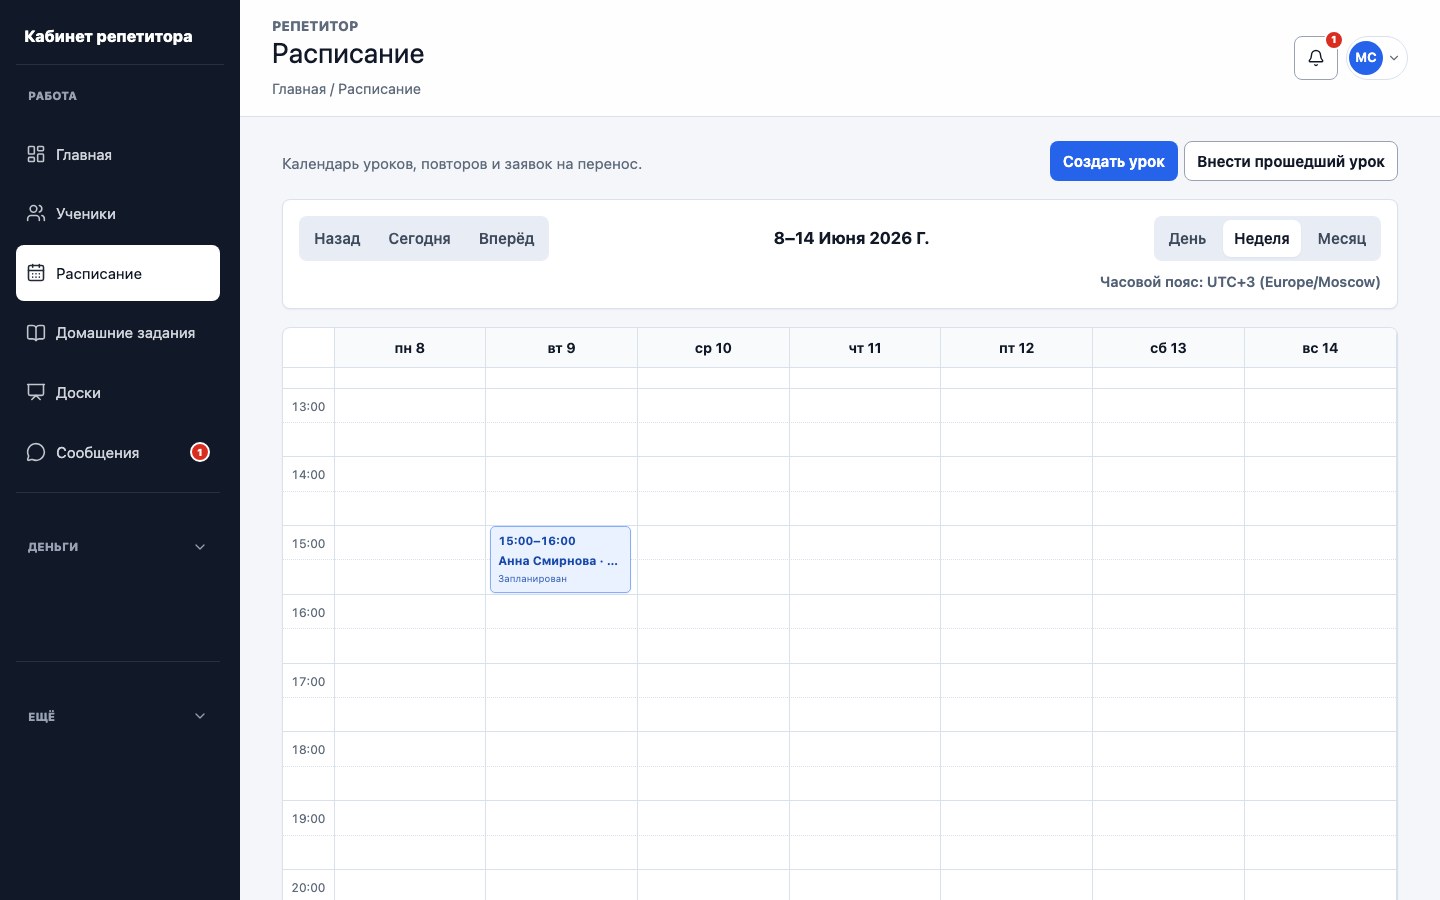The height and width of the screenshot is (900, 1440).
Task: Click the Ученики people icon
Action: [36, 213]
